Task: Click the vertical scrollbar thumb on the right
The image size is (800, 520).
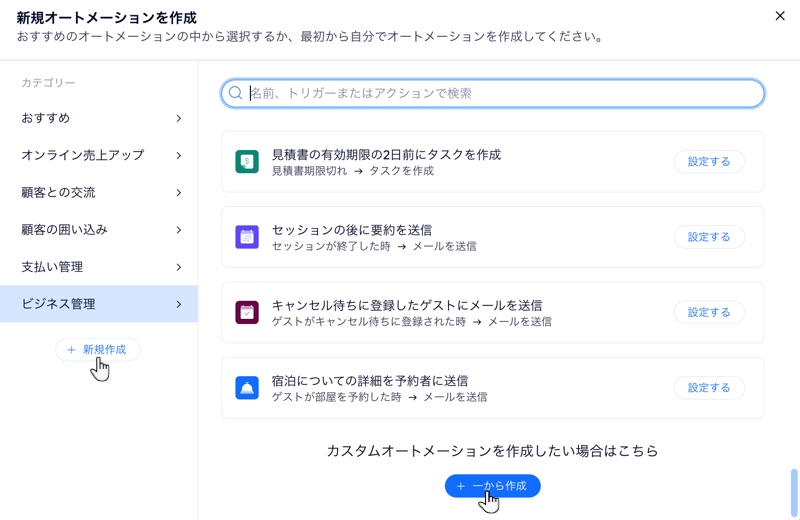Action: click(x=794, y=493)
